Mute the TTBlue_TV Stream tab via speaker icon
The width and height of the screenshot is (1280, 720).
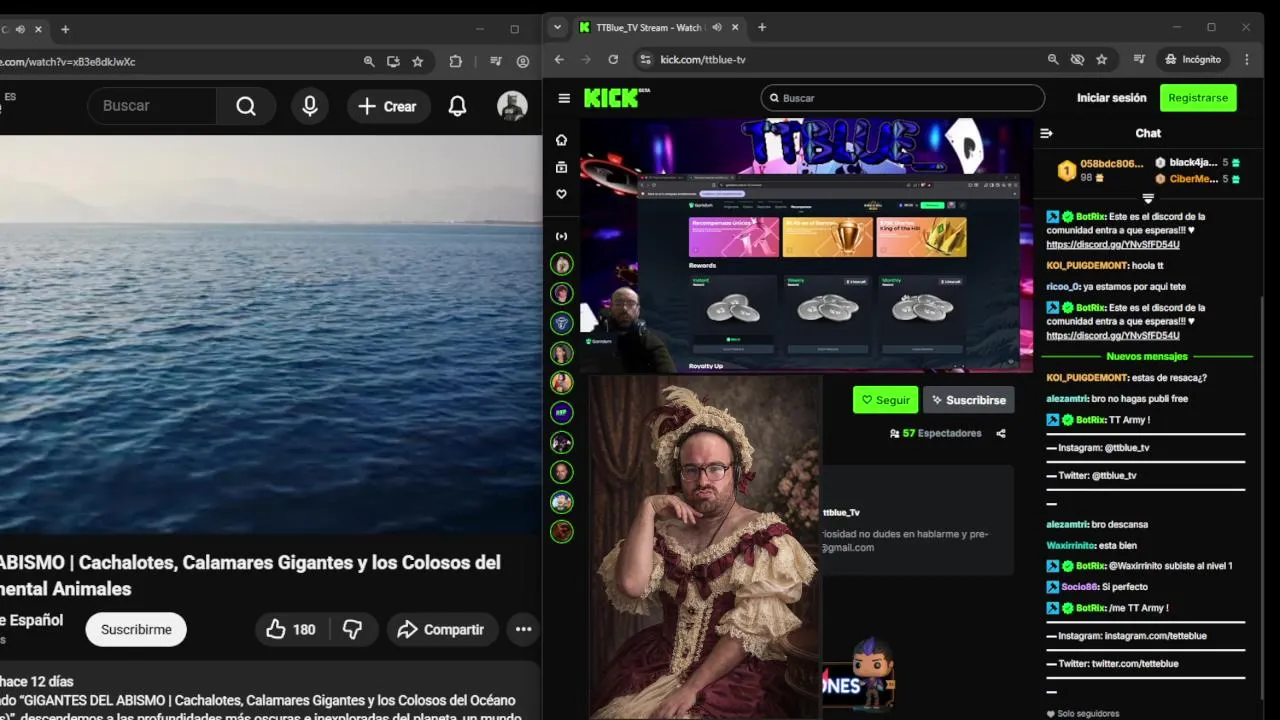tap(716, 27)
